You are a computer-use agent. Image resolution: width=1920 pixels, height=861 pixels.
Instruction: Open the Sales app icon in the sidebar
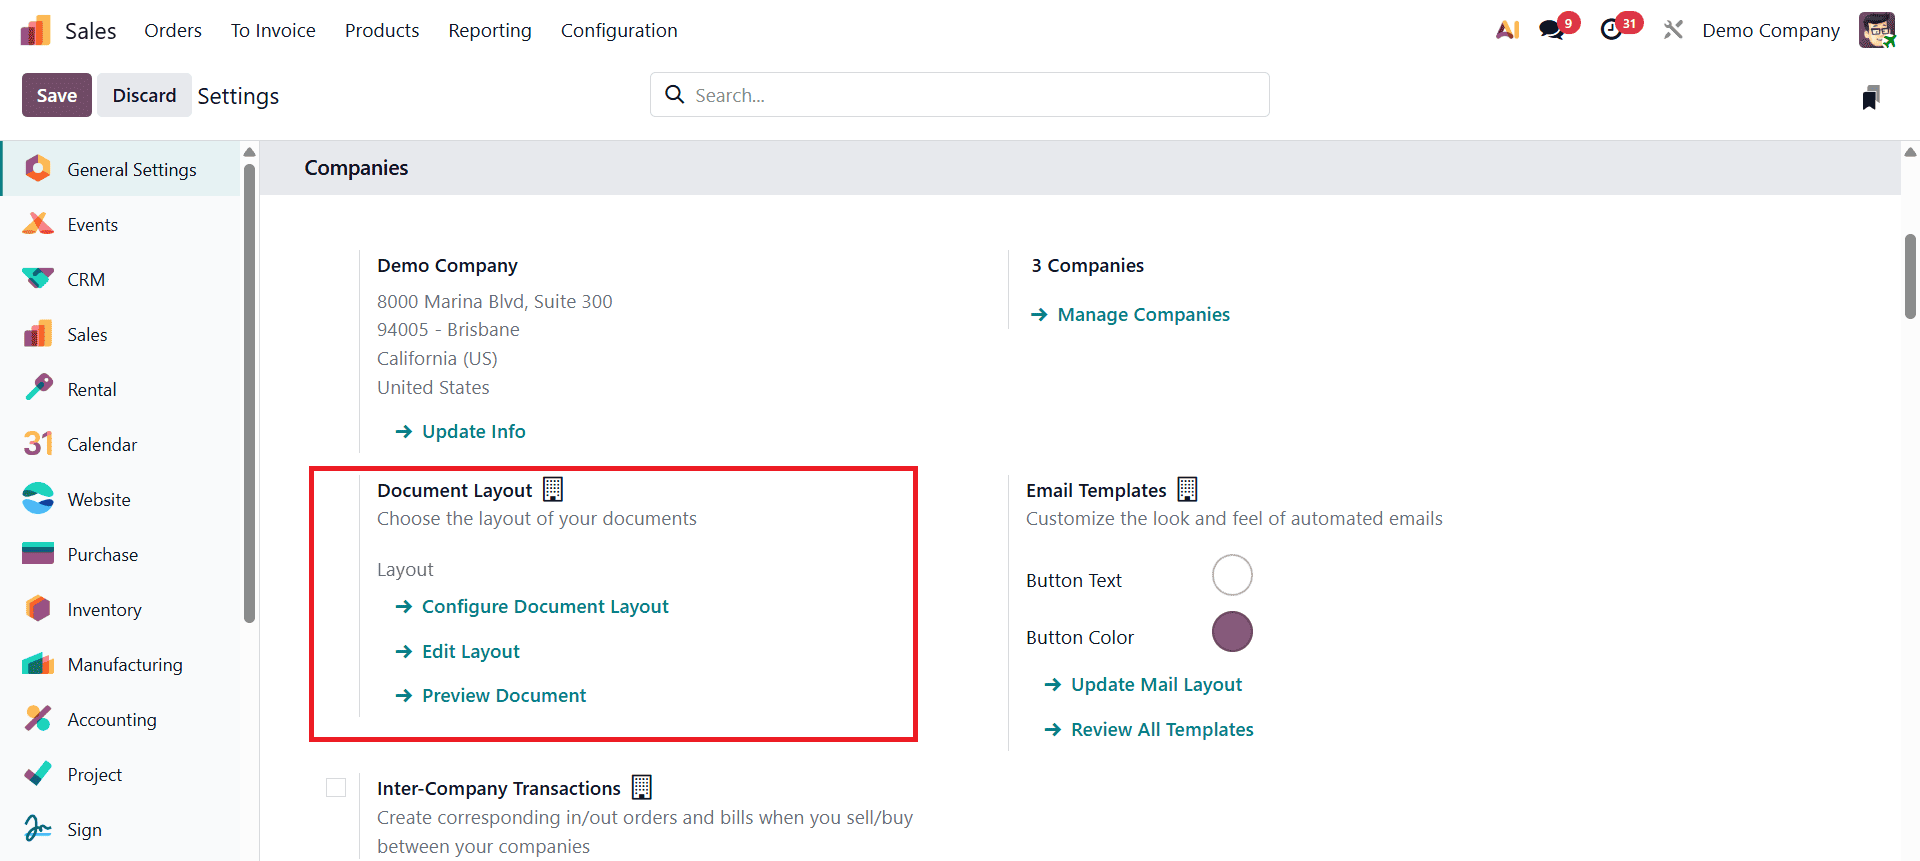(37, 333)
